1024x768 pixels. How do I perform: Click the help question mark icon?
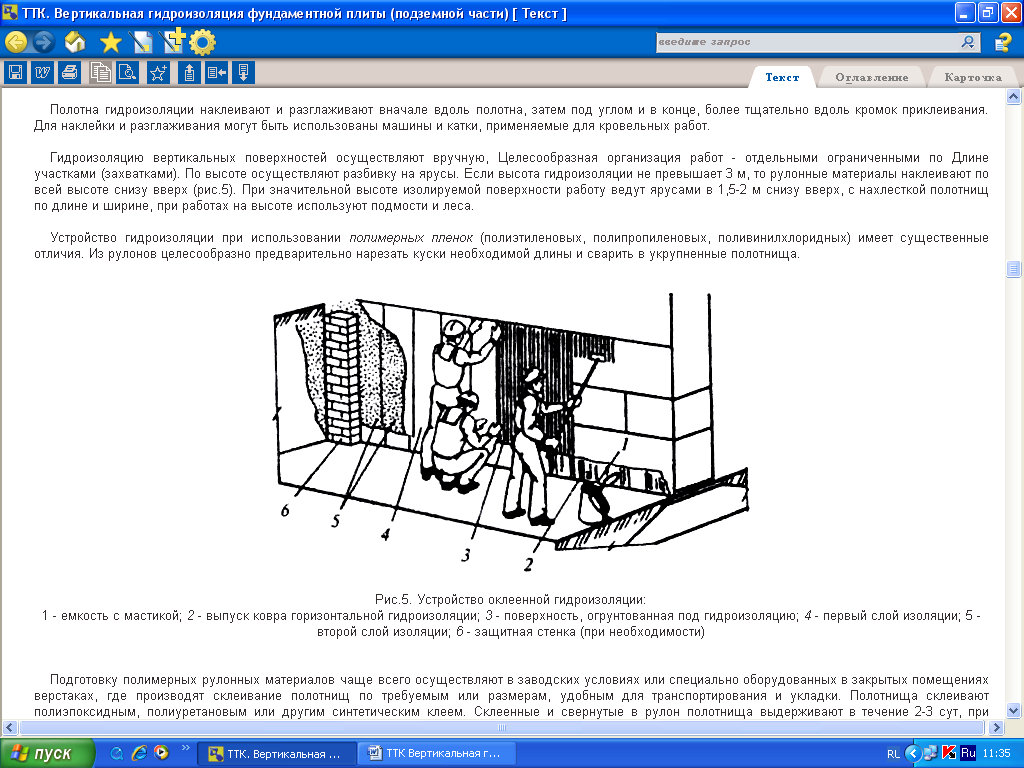[1002, 43]
